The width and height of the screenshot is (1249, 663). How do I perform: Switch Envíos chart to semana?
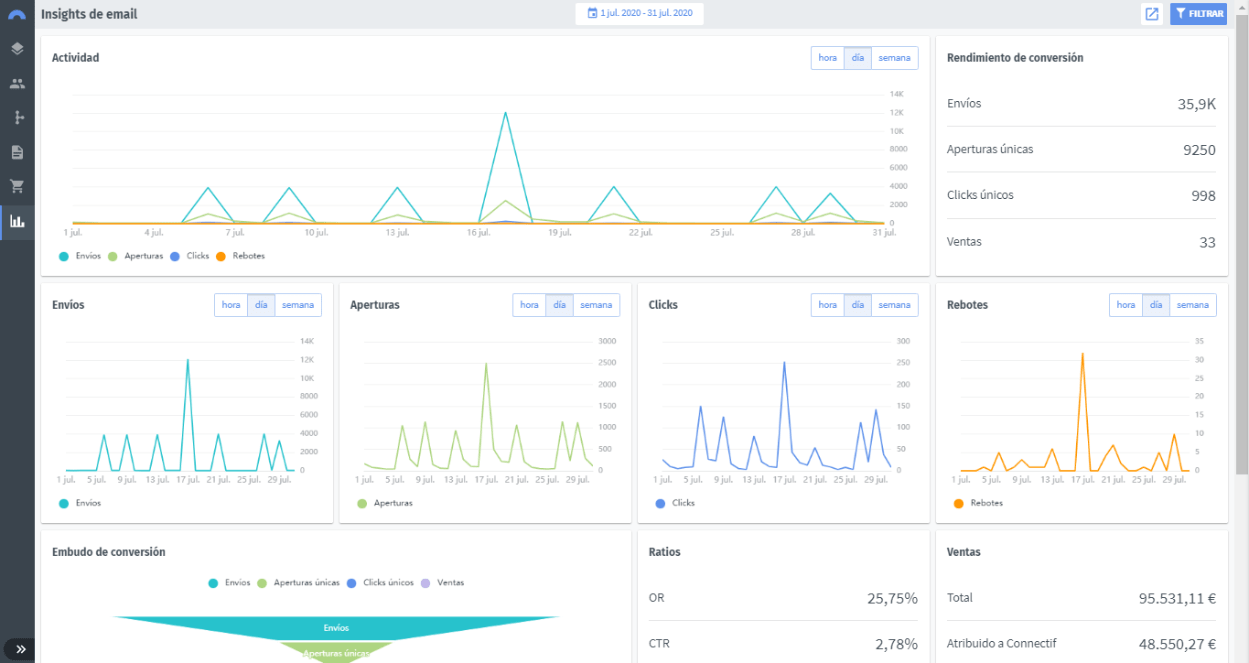coord(298,305)
